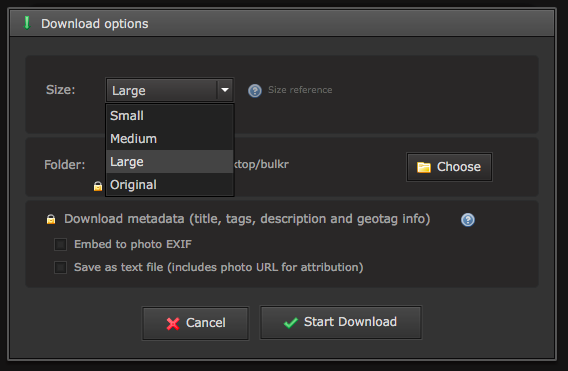Screen dimensions: 568x371
Task: Open help icon next to metadata description
Action: pyautogui.click(x=468, y=220)
